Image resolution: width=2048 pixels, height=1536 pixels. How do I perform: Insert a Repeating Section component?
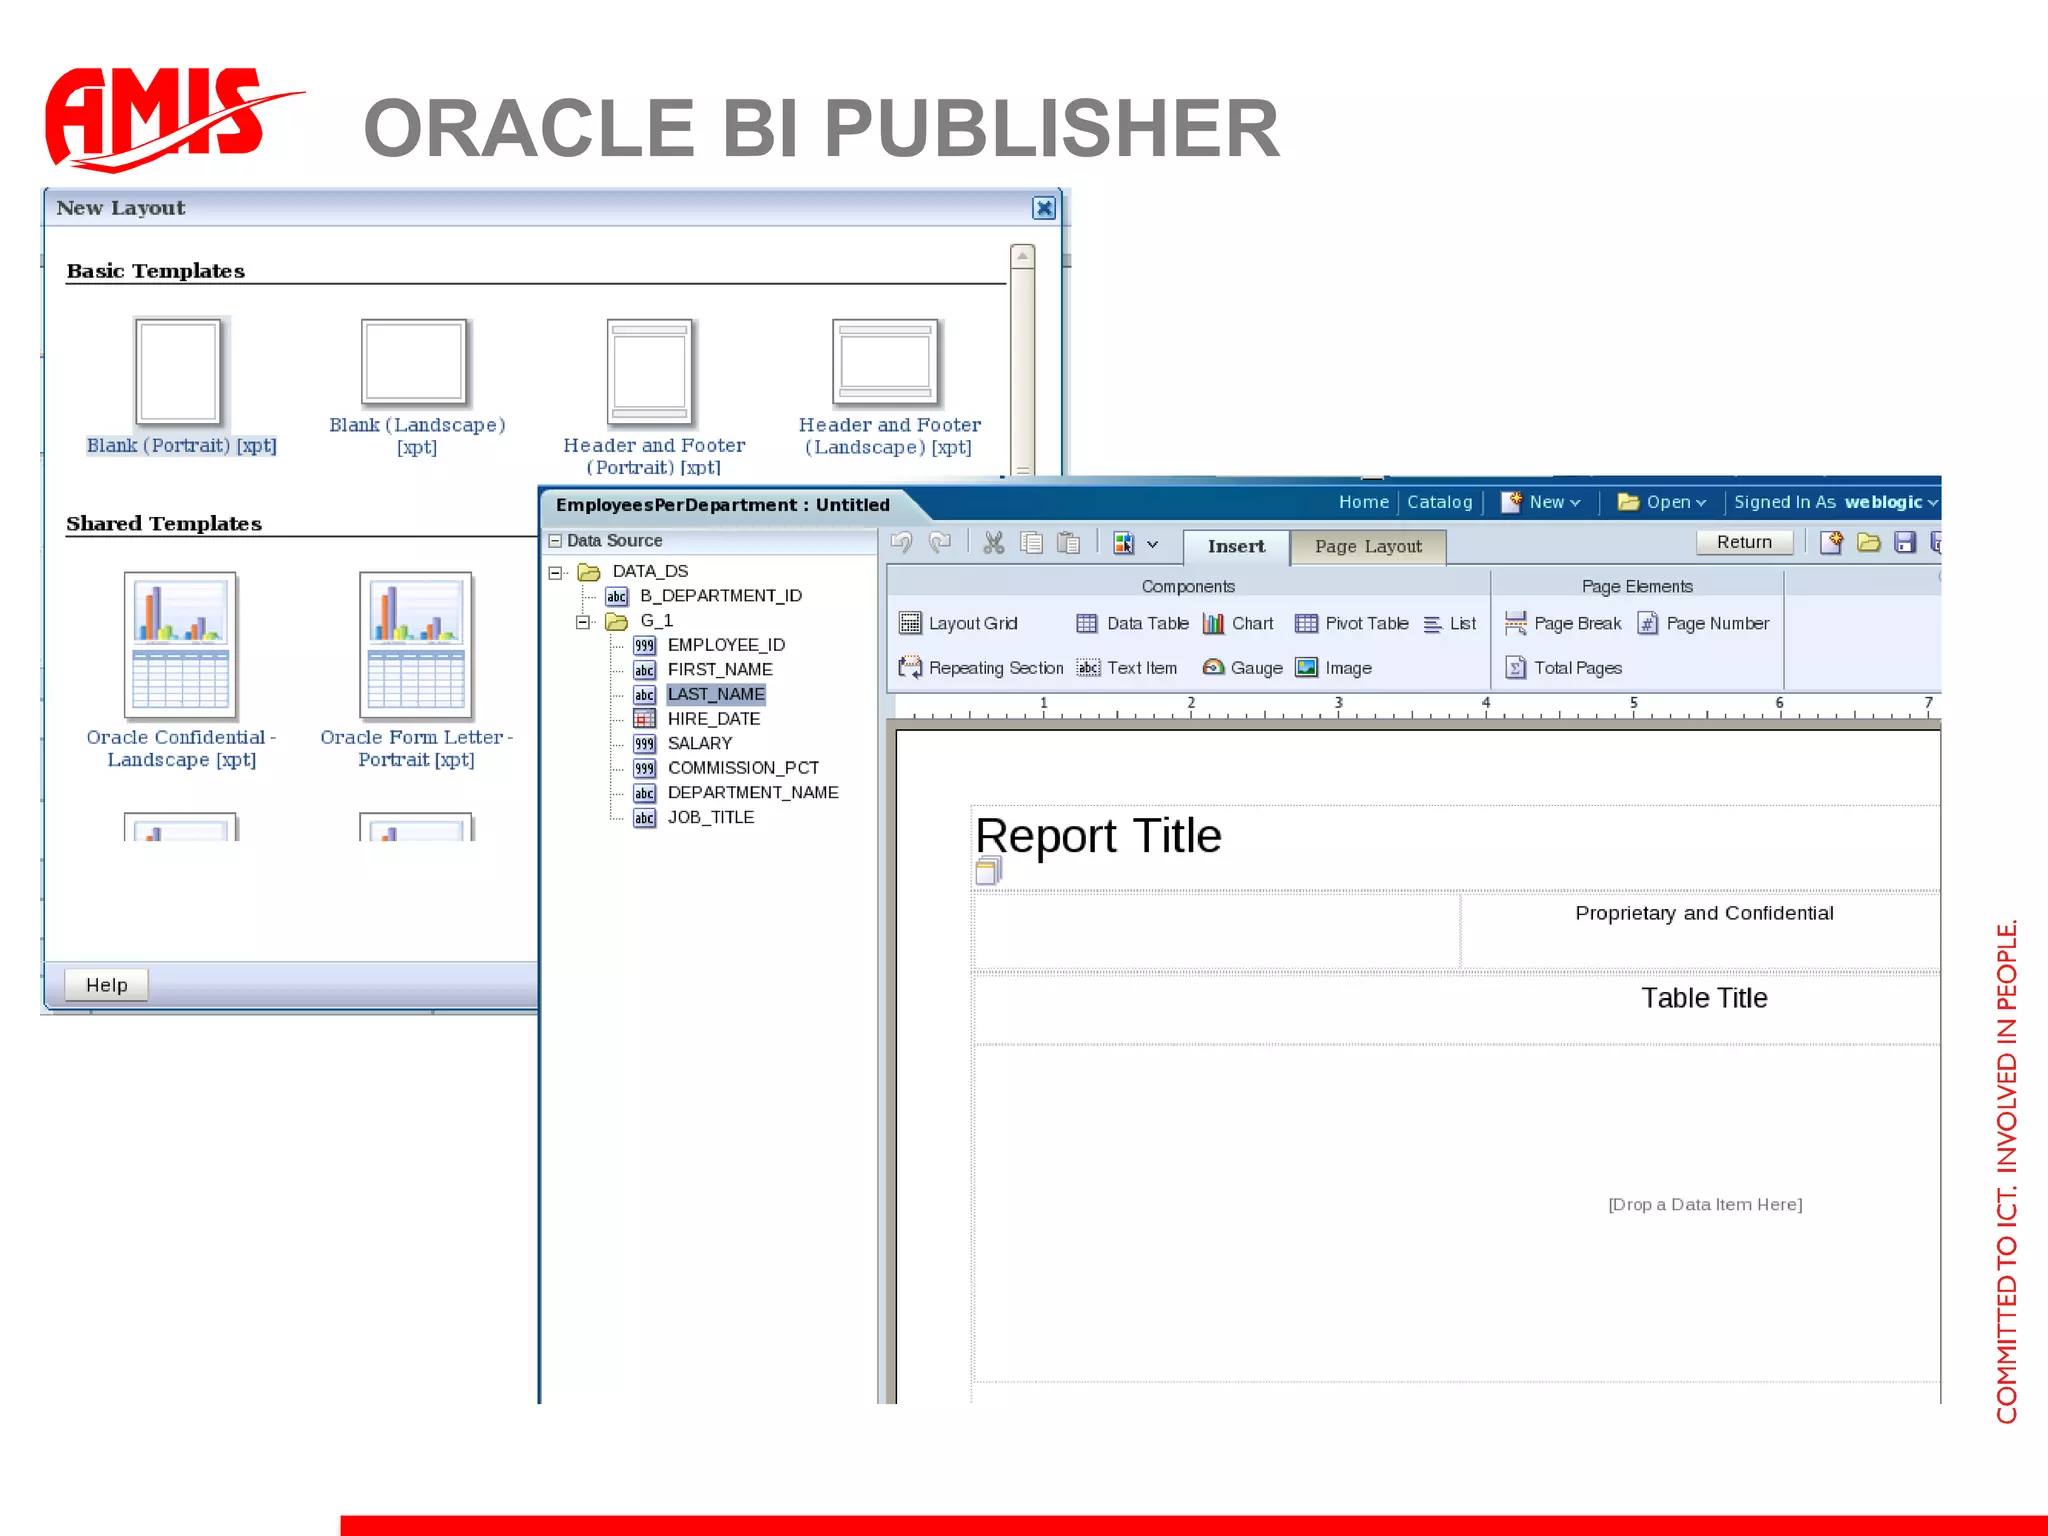click(x=981, y=667)
